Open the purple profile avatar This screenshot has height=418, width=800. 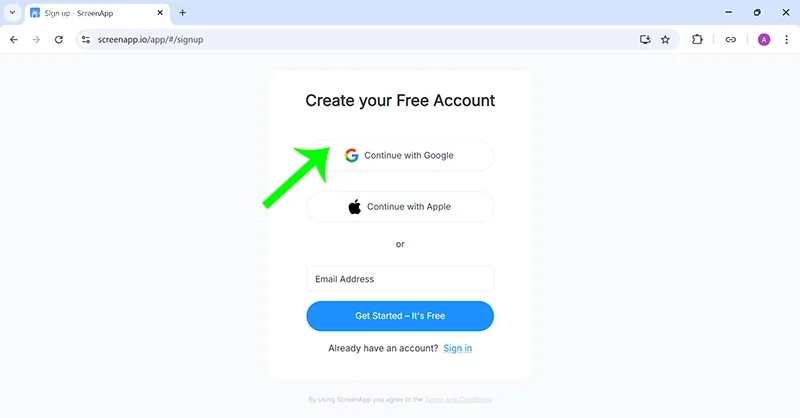tap(764, 39)
